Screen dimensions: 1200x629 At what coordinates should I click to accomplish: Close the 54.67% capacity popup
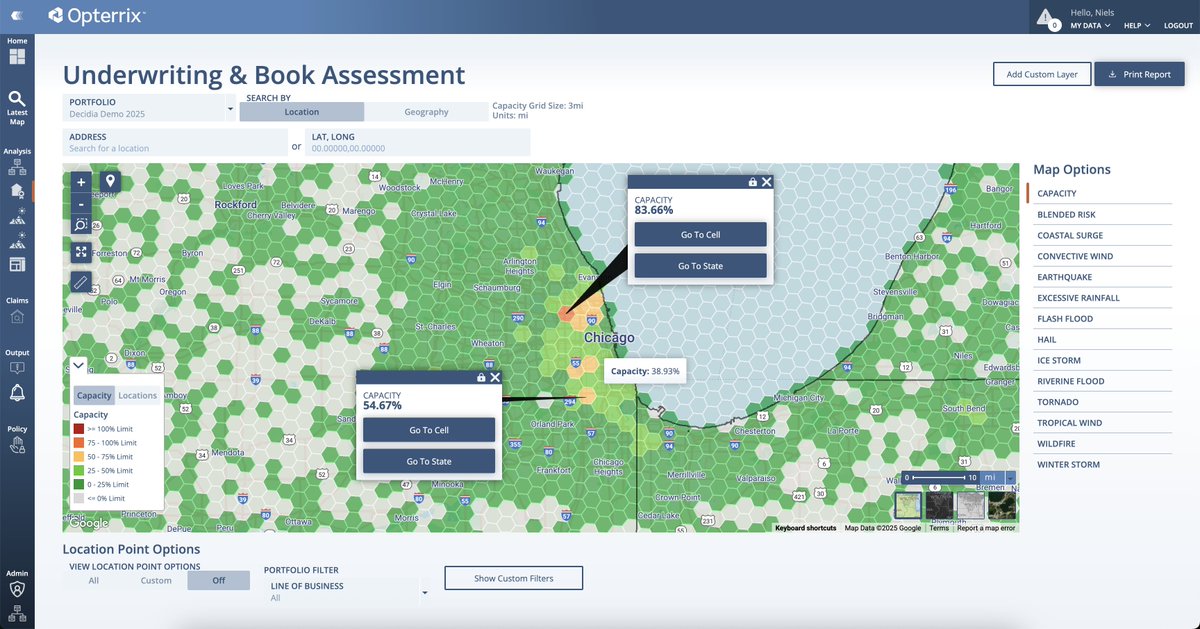tap(495, 378)
